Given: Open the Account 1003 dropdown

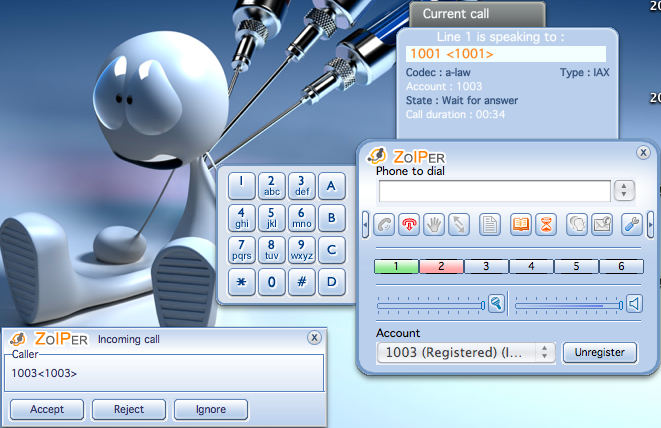Looking at the screenshot, I should (465, 353).
